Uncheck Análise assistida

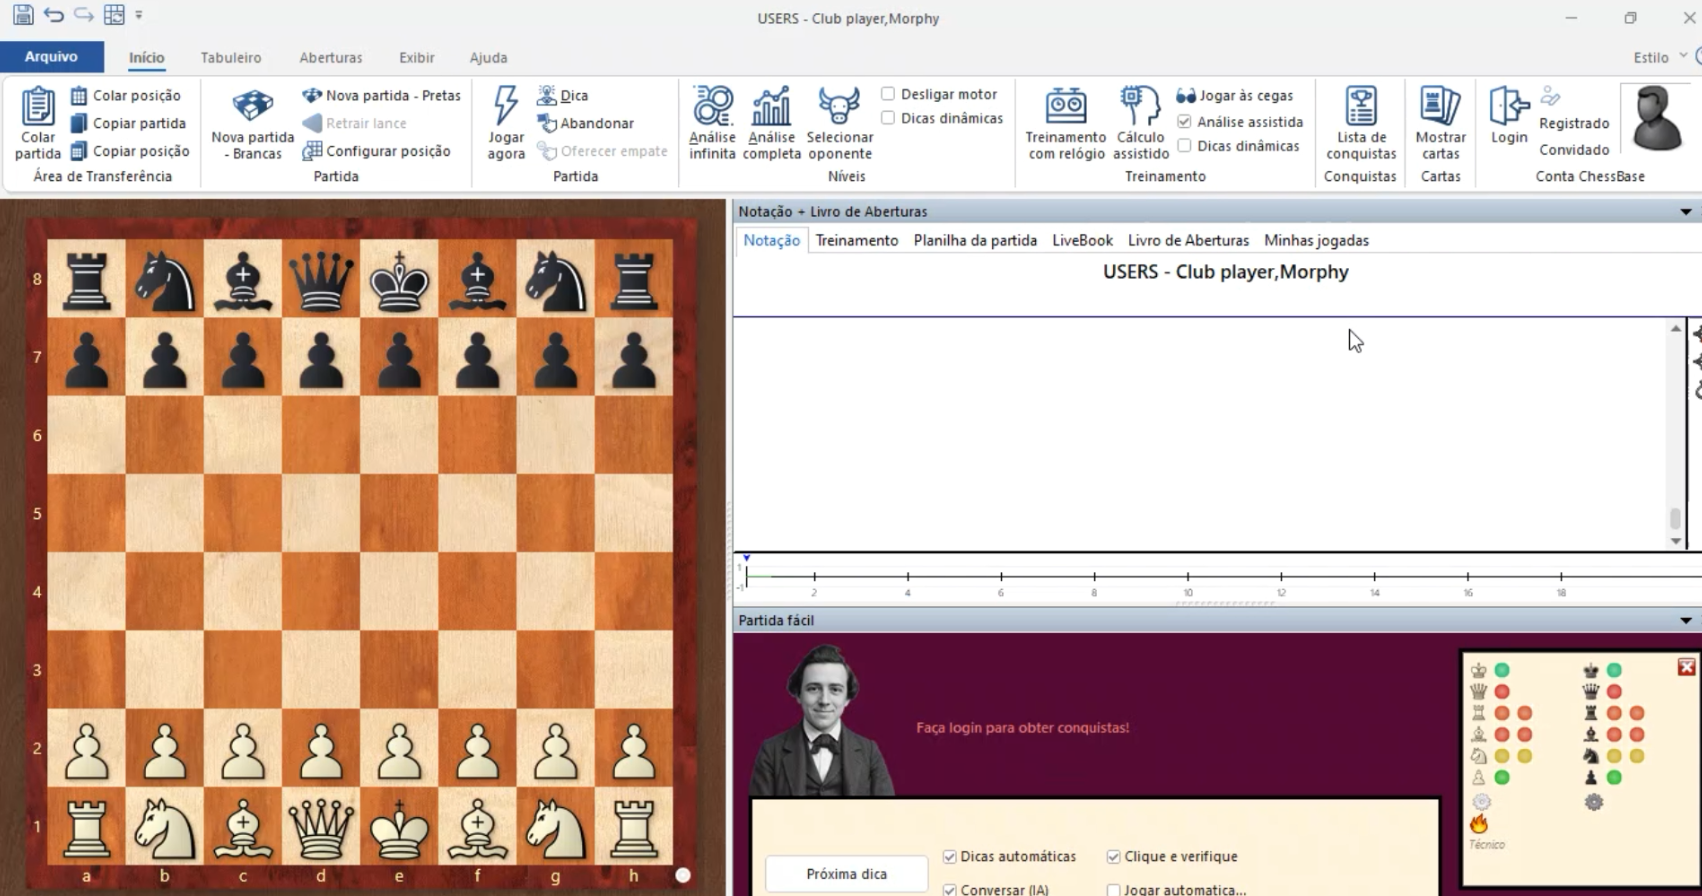(x=1184, y=122)
